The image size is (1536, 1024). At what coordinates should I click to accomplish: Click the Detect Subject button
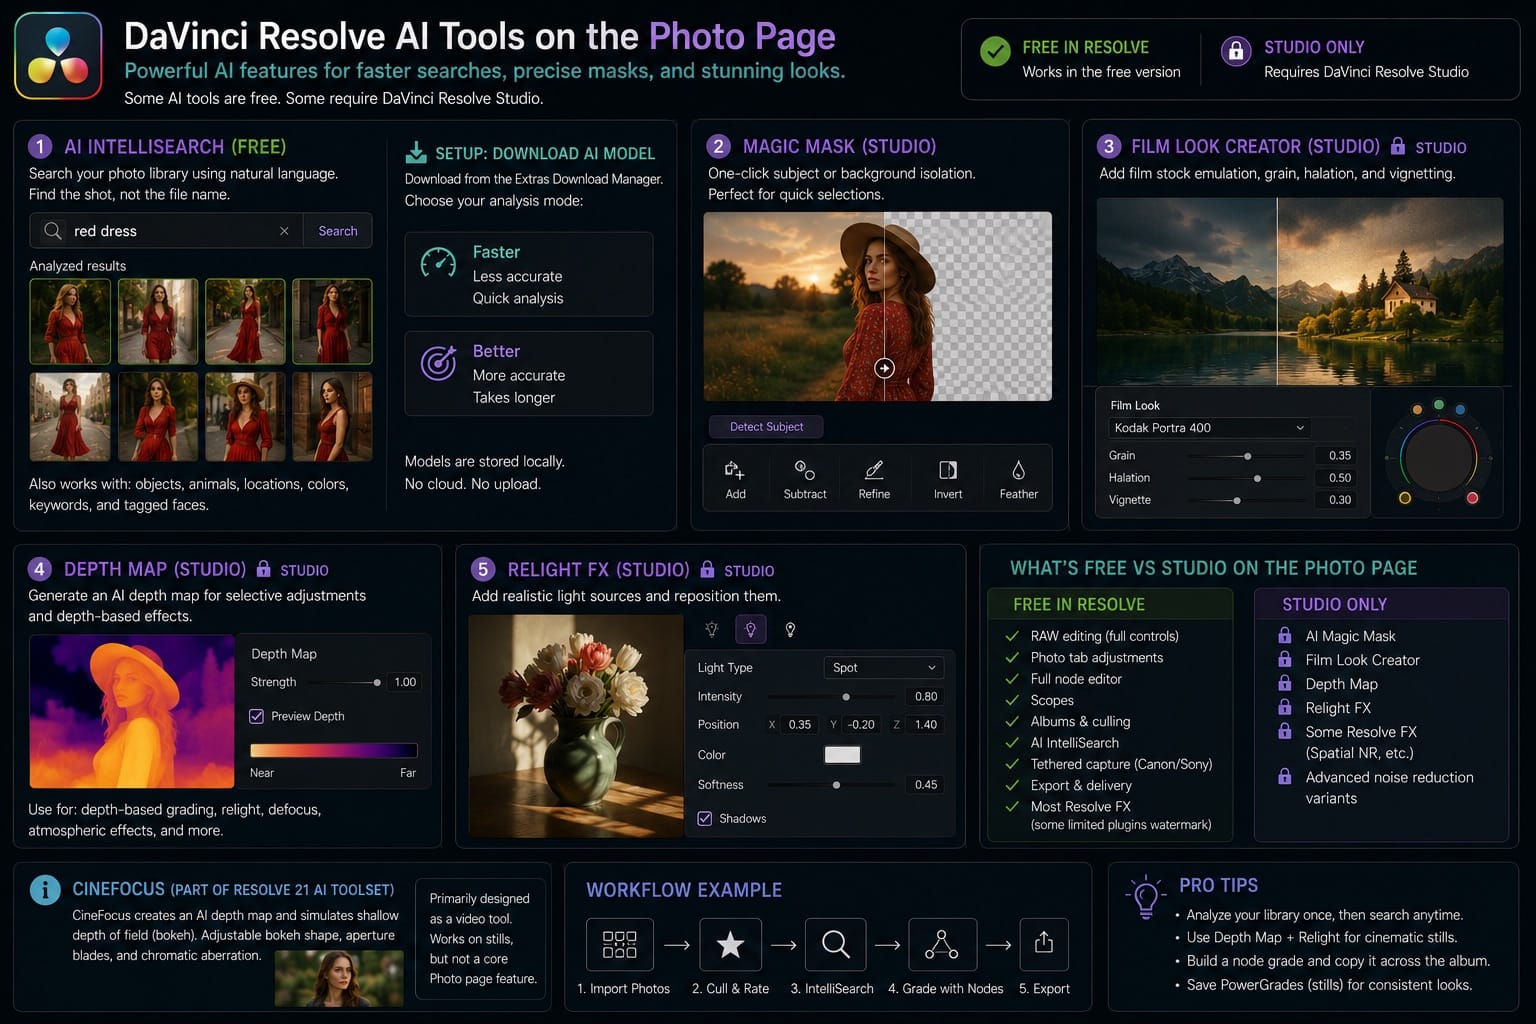pos(766,426)
